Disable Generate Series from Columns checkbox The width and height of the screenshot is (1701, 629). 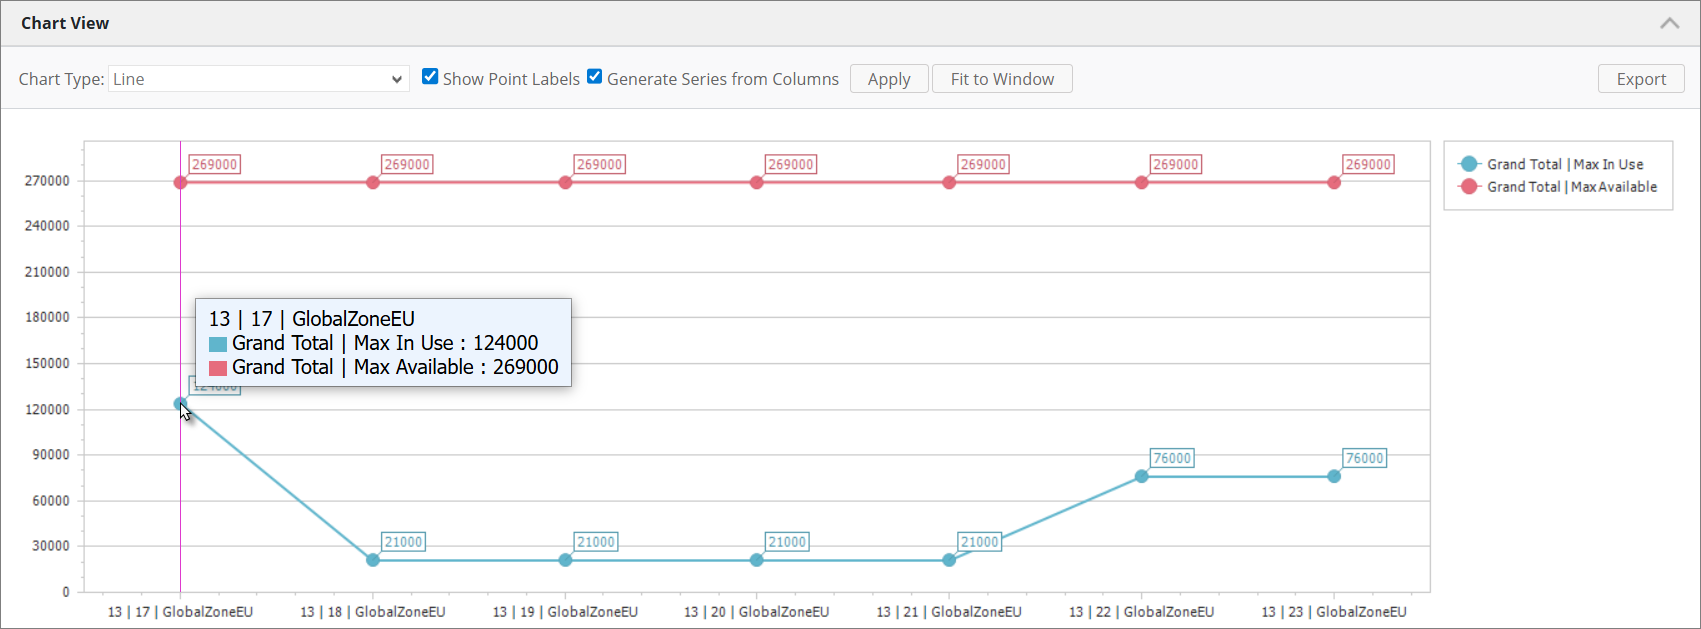595,77
